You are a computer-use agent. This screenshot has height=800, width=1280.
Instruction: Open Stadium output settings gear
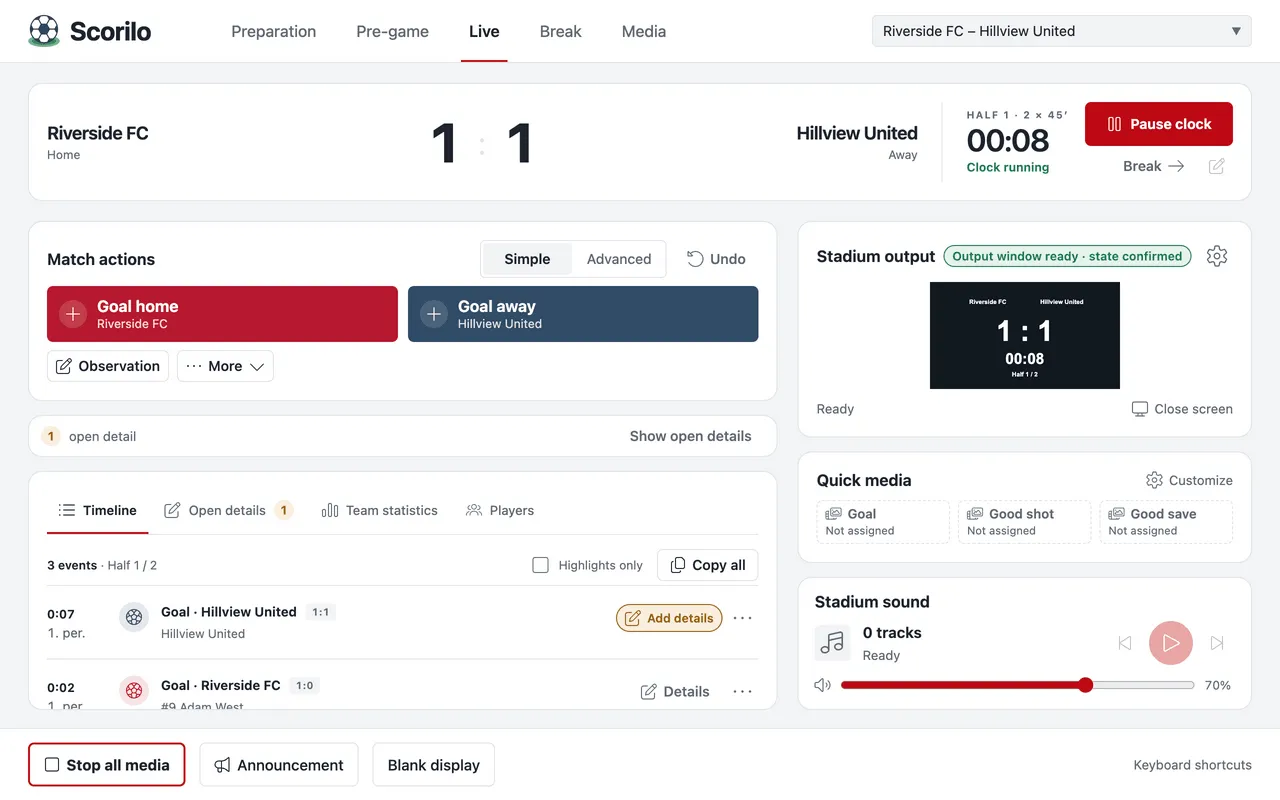1216,256
